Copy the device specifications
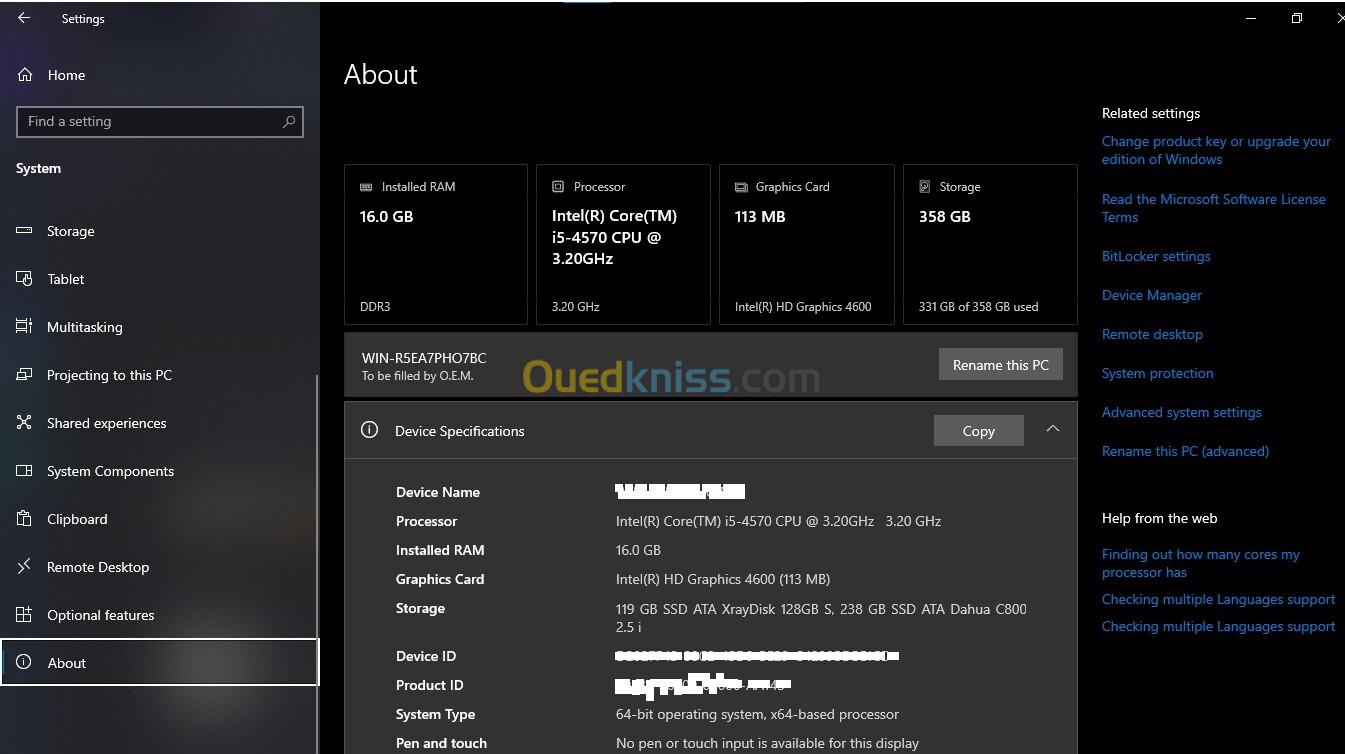The height and width of the screenshot is (754, 1345). [x=978, y=431]
